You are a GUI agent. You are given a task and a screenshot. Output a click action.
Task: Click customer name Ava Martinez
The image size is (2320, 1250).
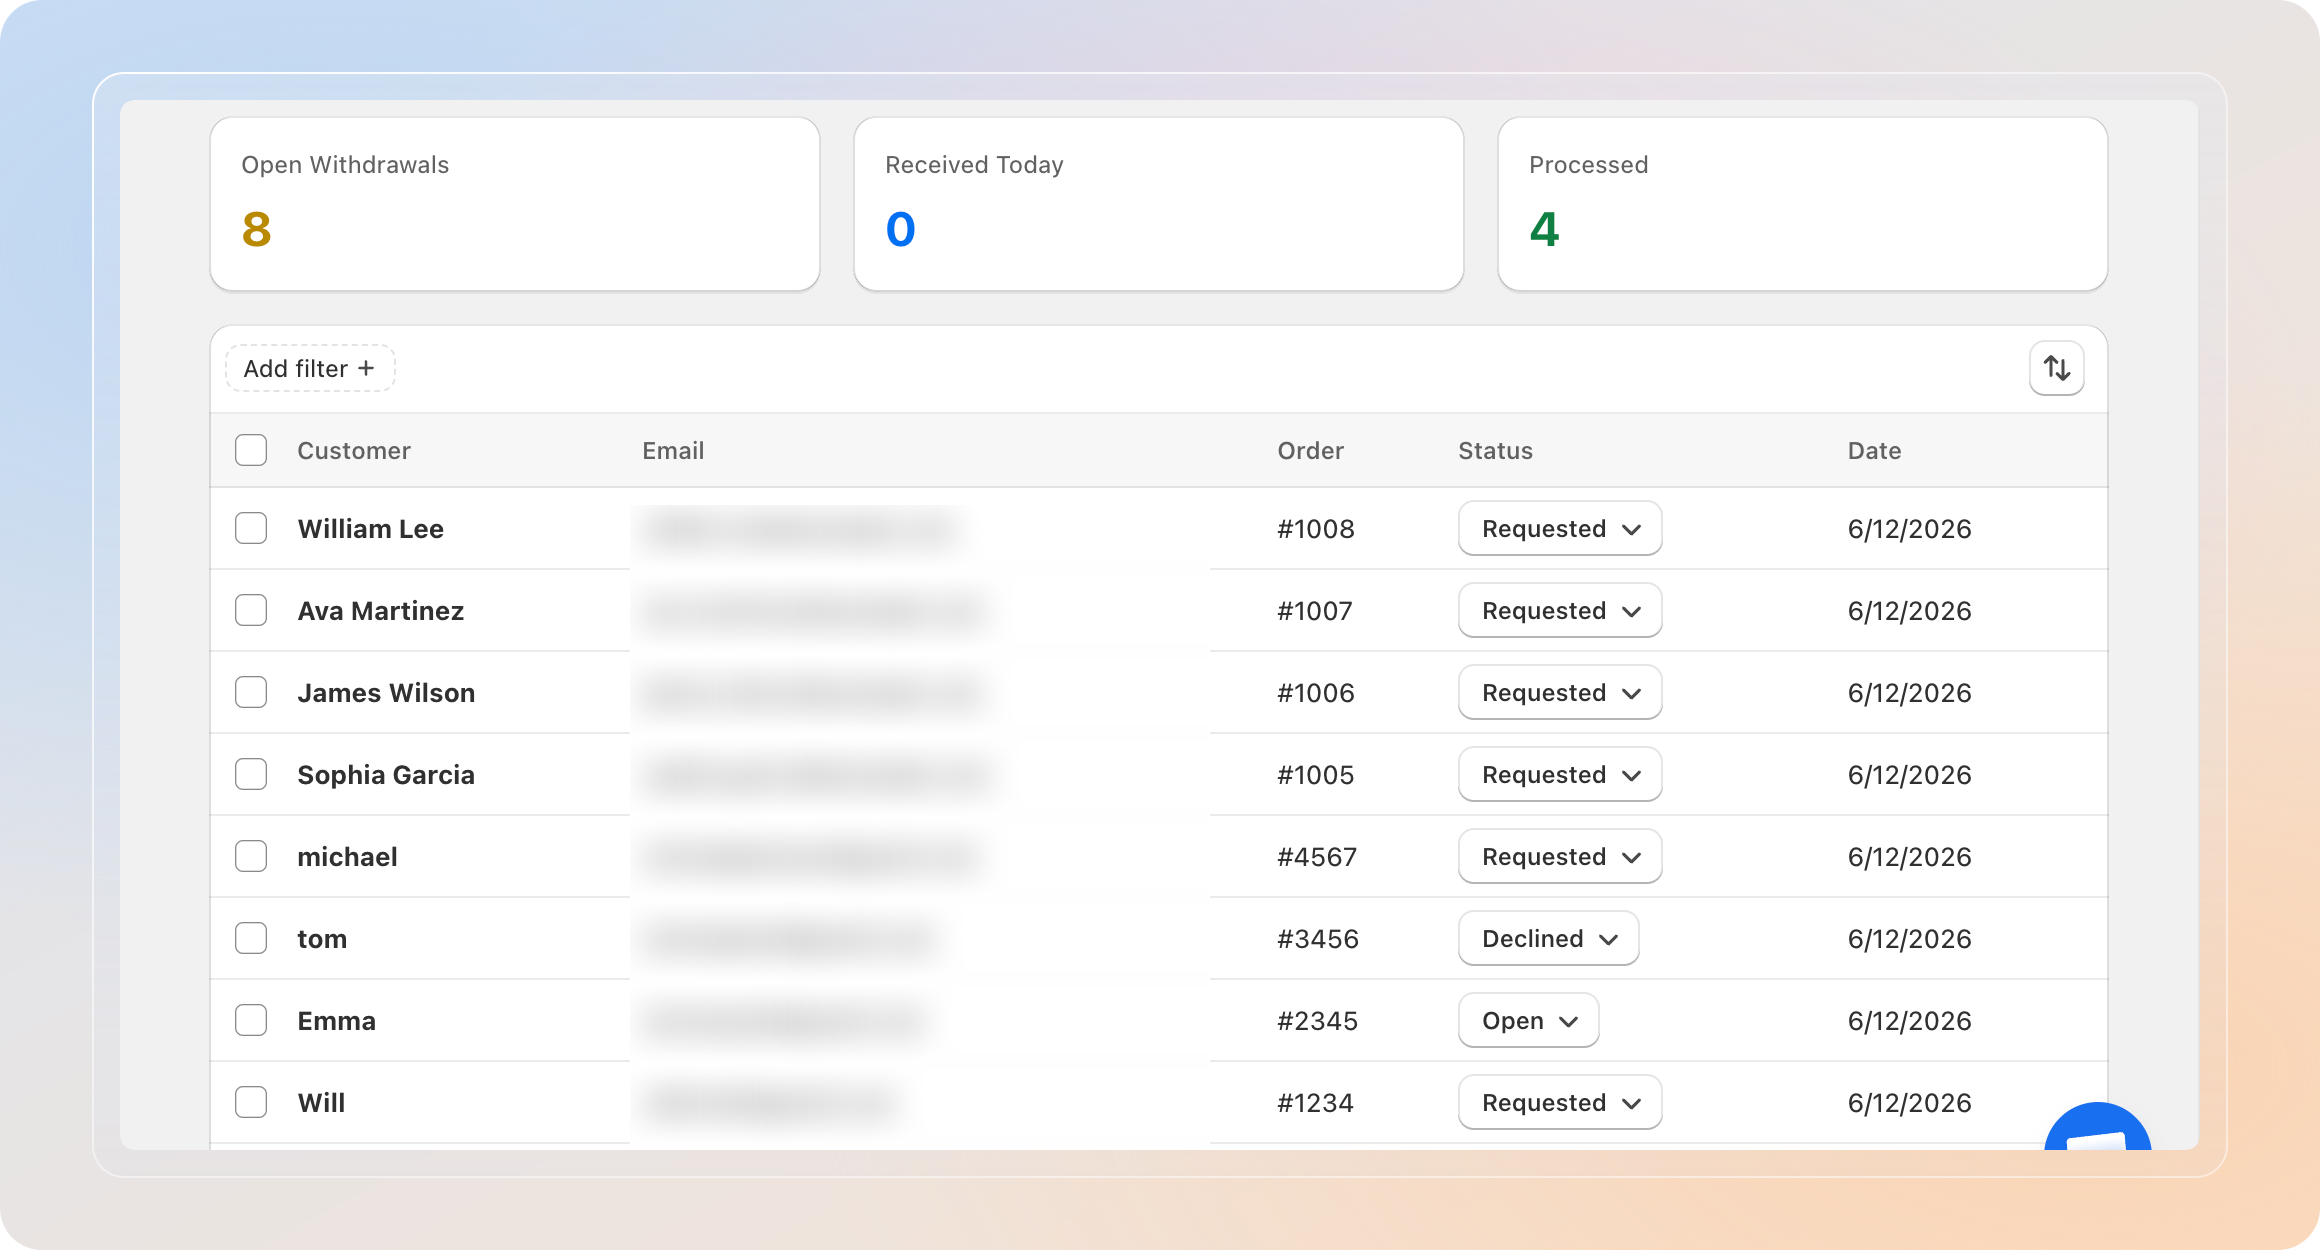pos(380,611)
